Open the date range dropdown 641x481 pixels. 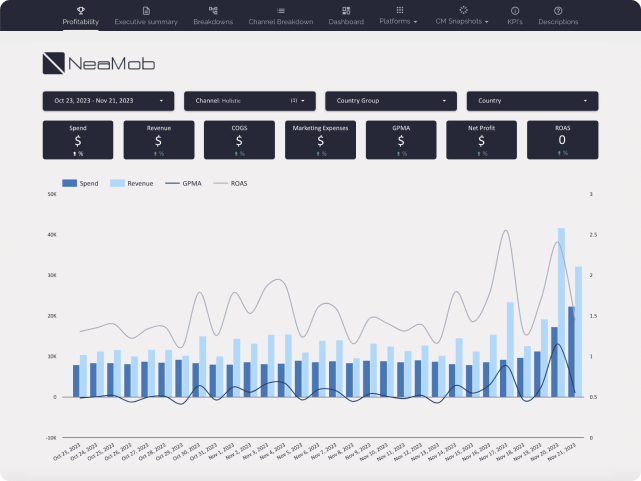point(108,101)
